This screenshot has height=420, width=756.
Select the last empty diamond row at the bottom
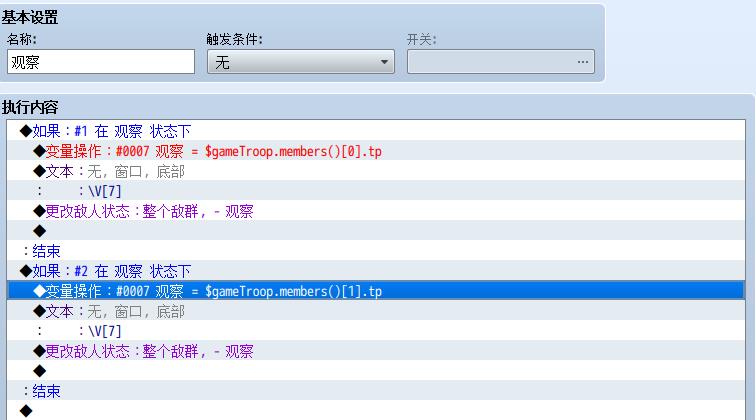376,410
